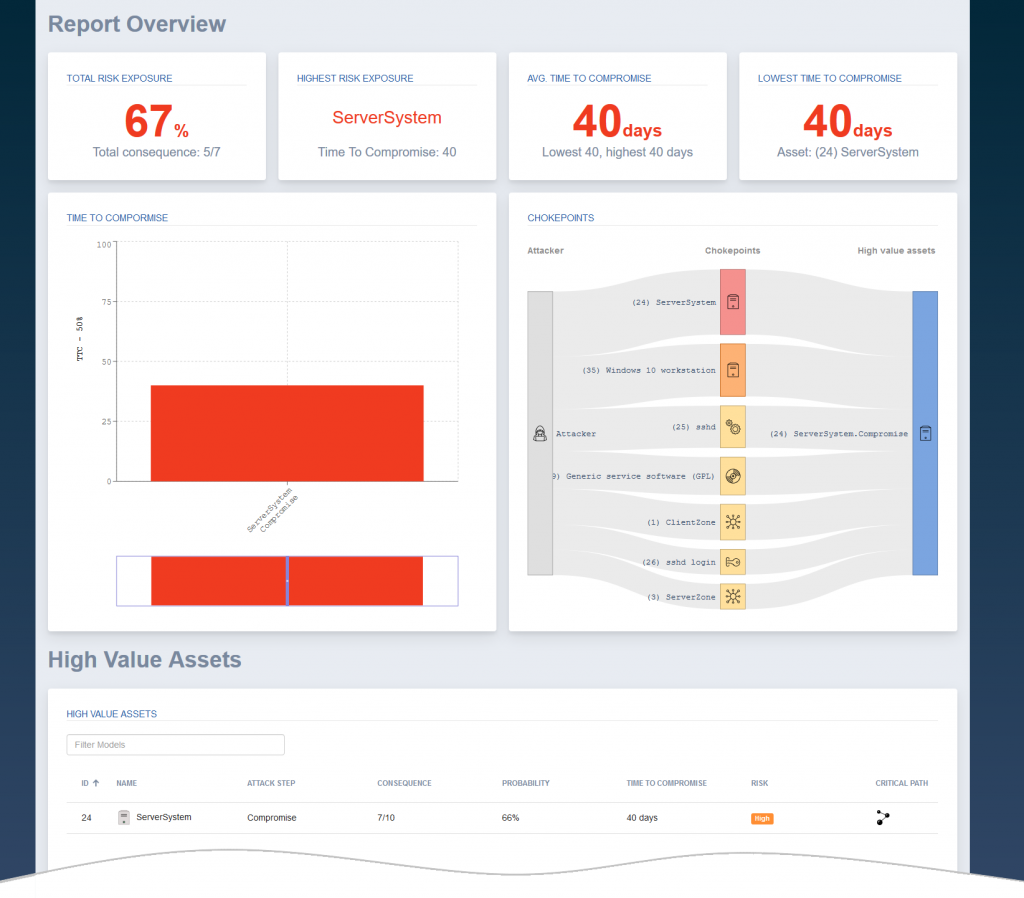Click the High risk badge

(762, 818)
